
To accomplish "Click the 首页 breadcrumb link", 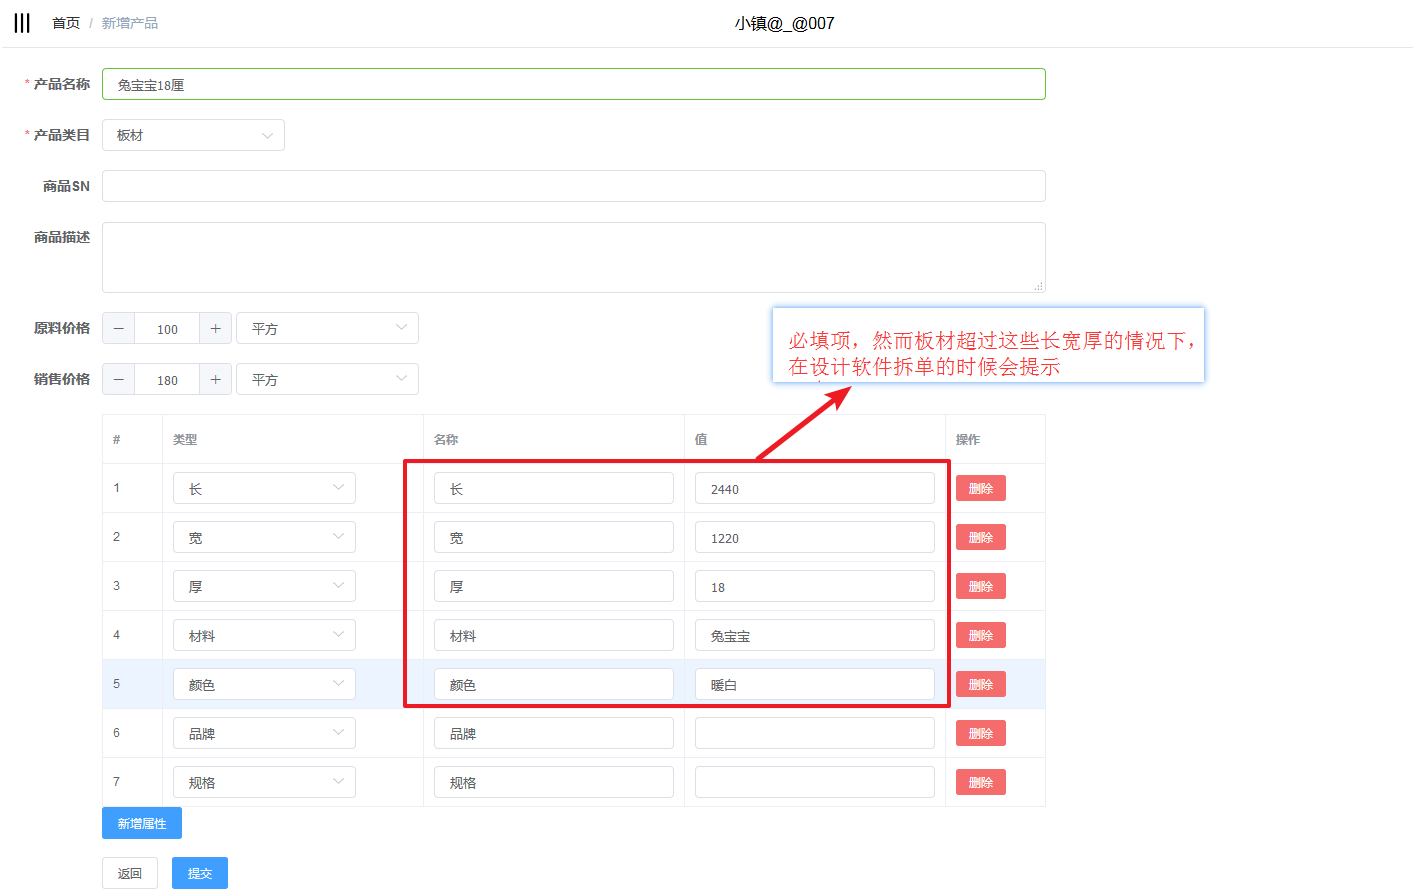I will click(x=66, y=23).
